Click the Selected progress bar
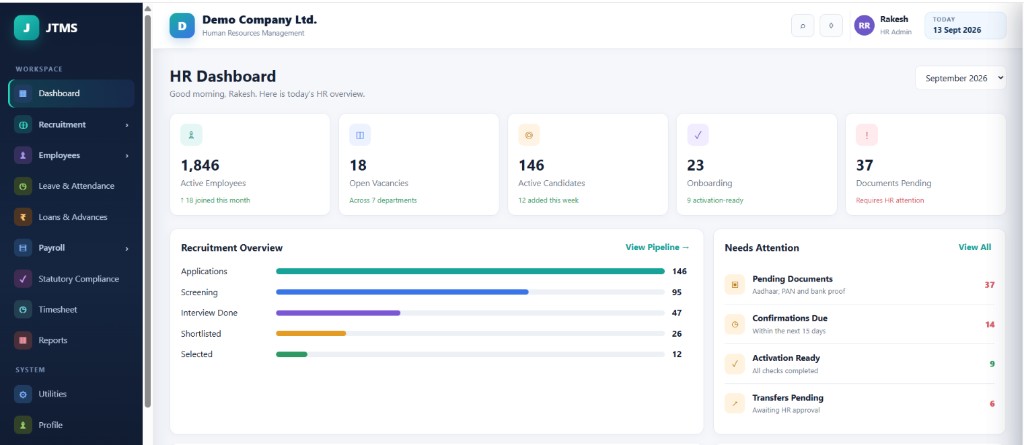Screen dimensions: 1024x445 pos(470,354)
